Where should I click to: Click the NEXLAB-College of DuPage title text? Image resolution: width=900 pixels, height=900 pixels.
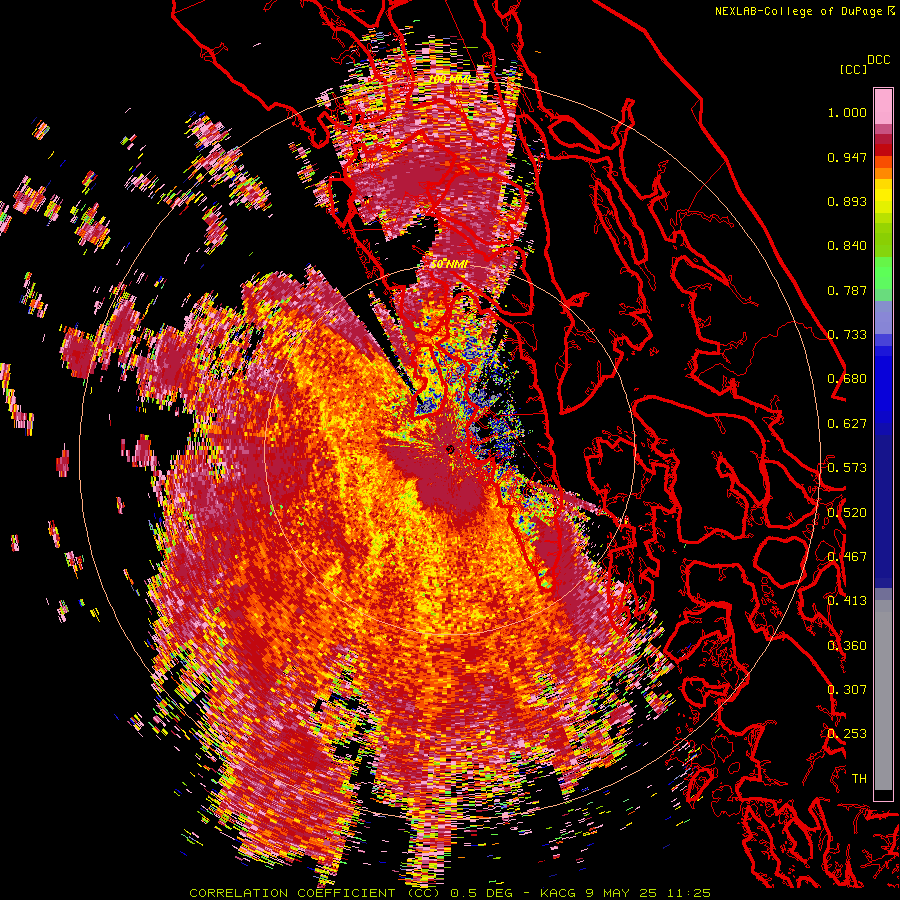click(x=800, y=11)
